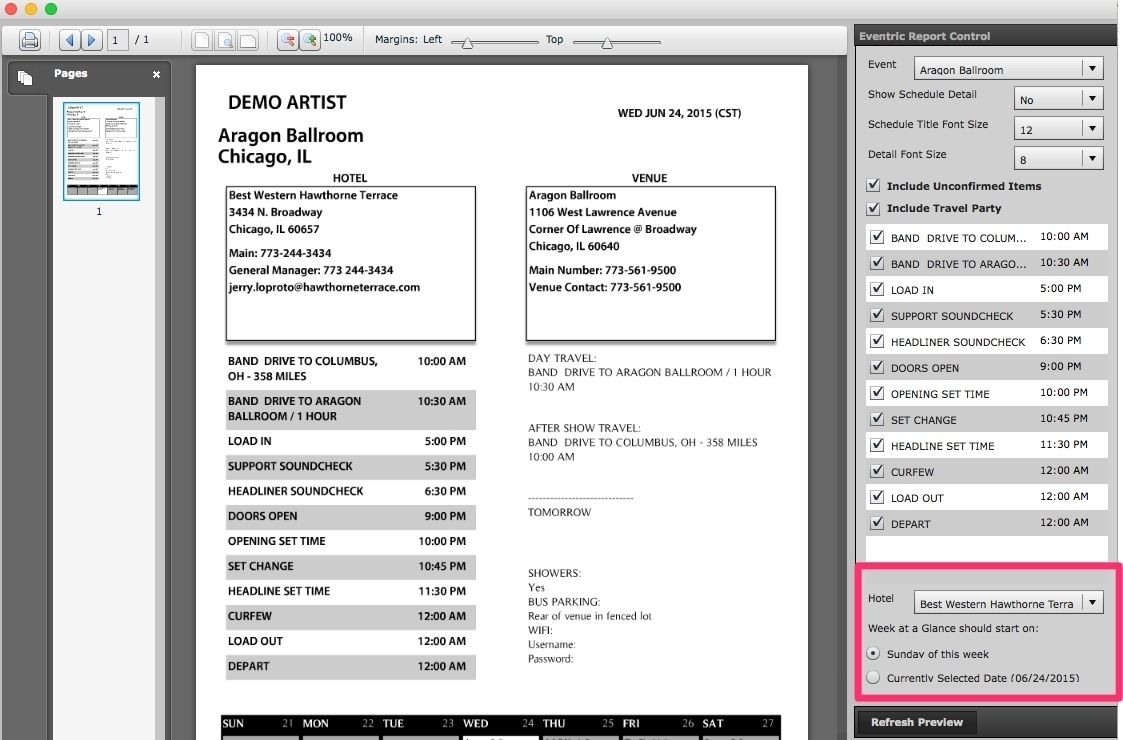
Task: Click the Refresh Preview button
Action: click(917, 722)
